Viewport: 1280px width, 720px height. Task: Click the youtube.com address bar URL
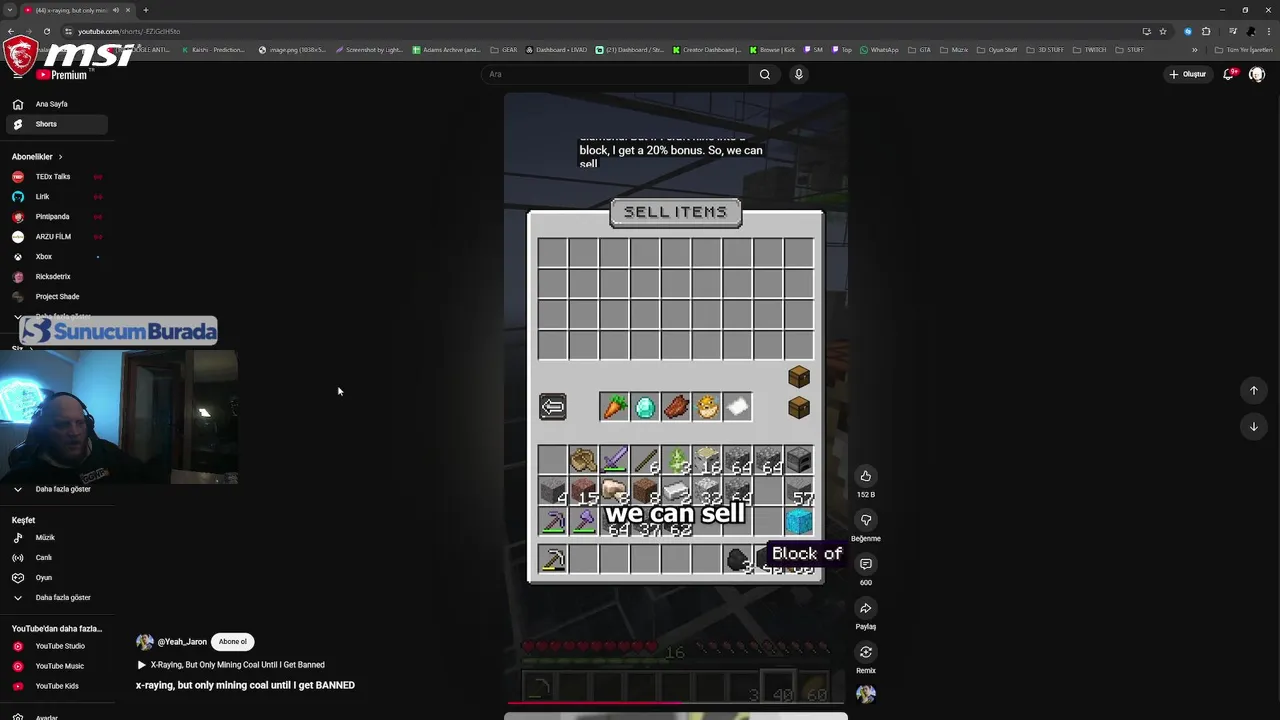(x=128, y=31)
